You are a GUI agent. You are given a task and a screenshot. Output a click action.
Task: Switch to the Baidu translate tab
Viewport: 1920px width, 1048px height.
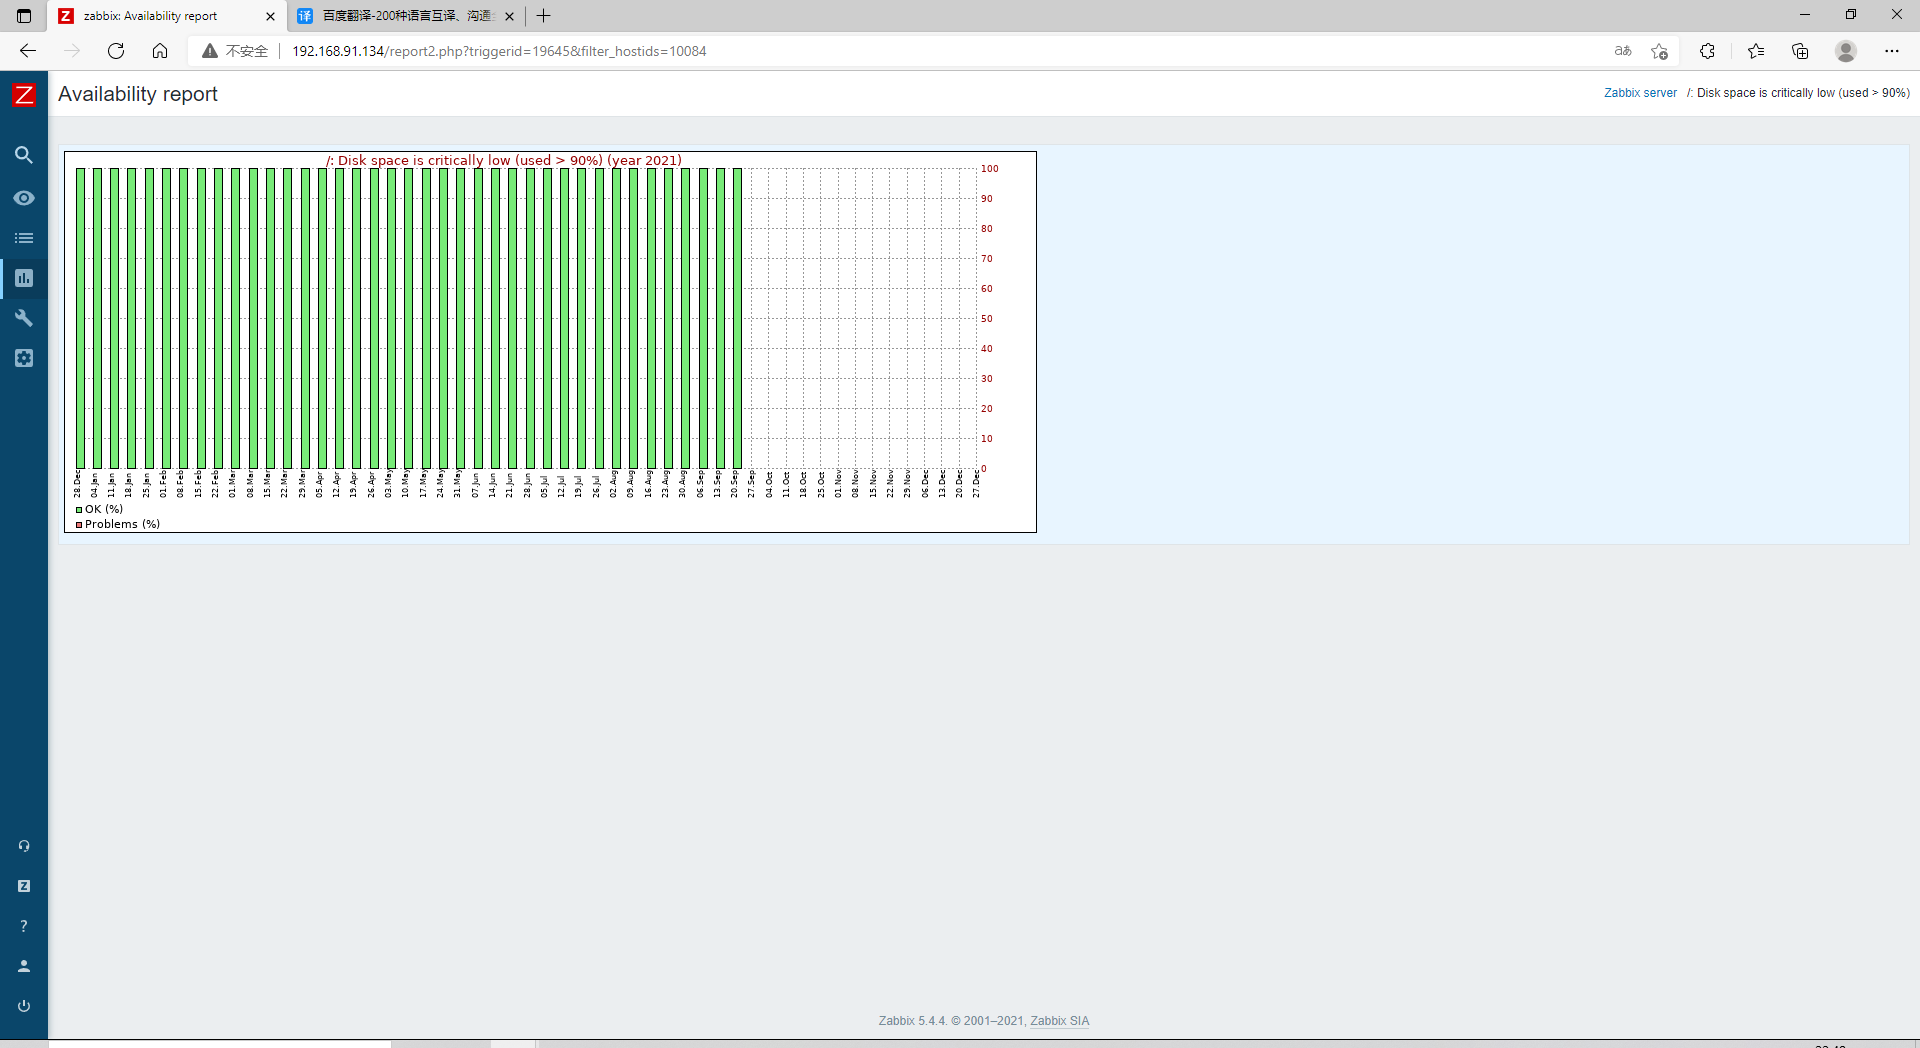pos(405,16)
